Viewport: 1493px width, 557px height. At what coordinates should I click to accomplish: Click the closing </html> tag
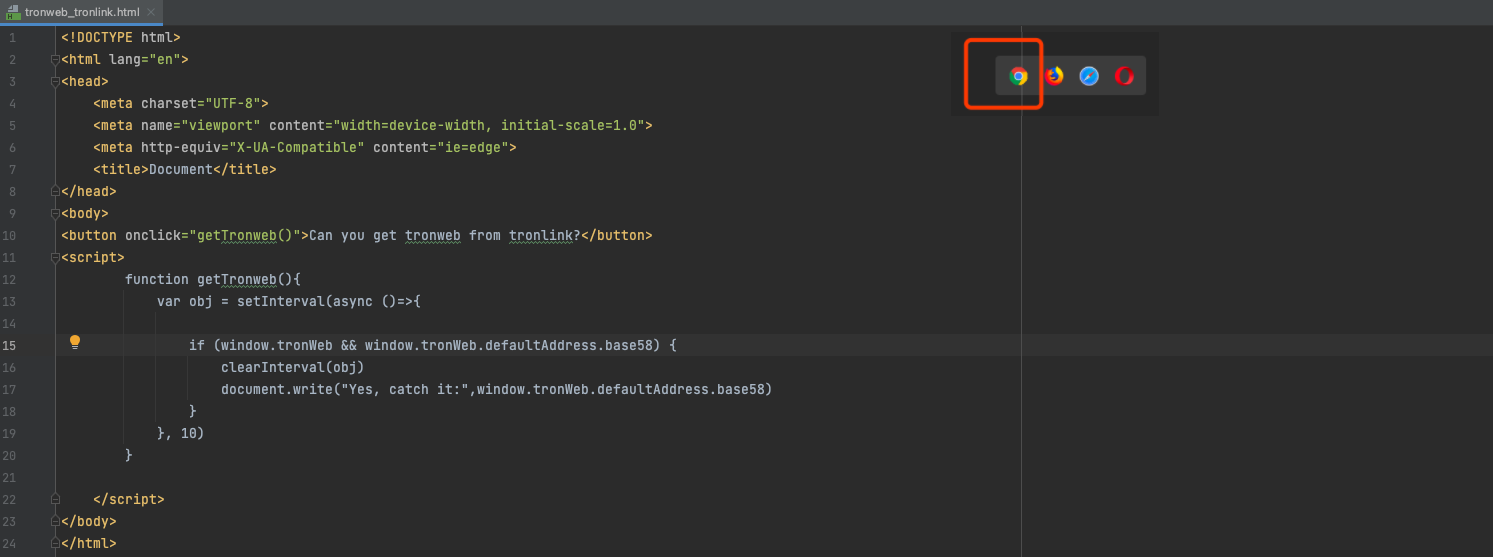[89, 543]
